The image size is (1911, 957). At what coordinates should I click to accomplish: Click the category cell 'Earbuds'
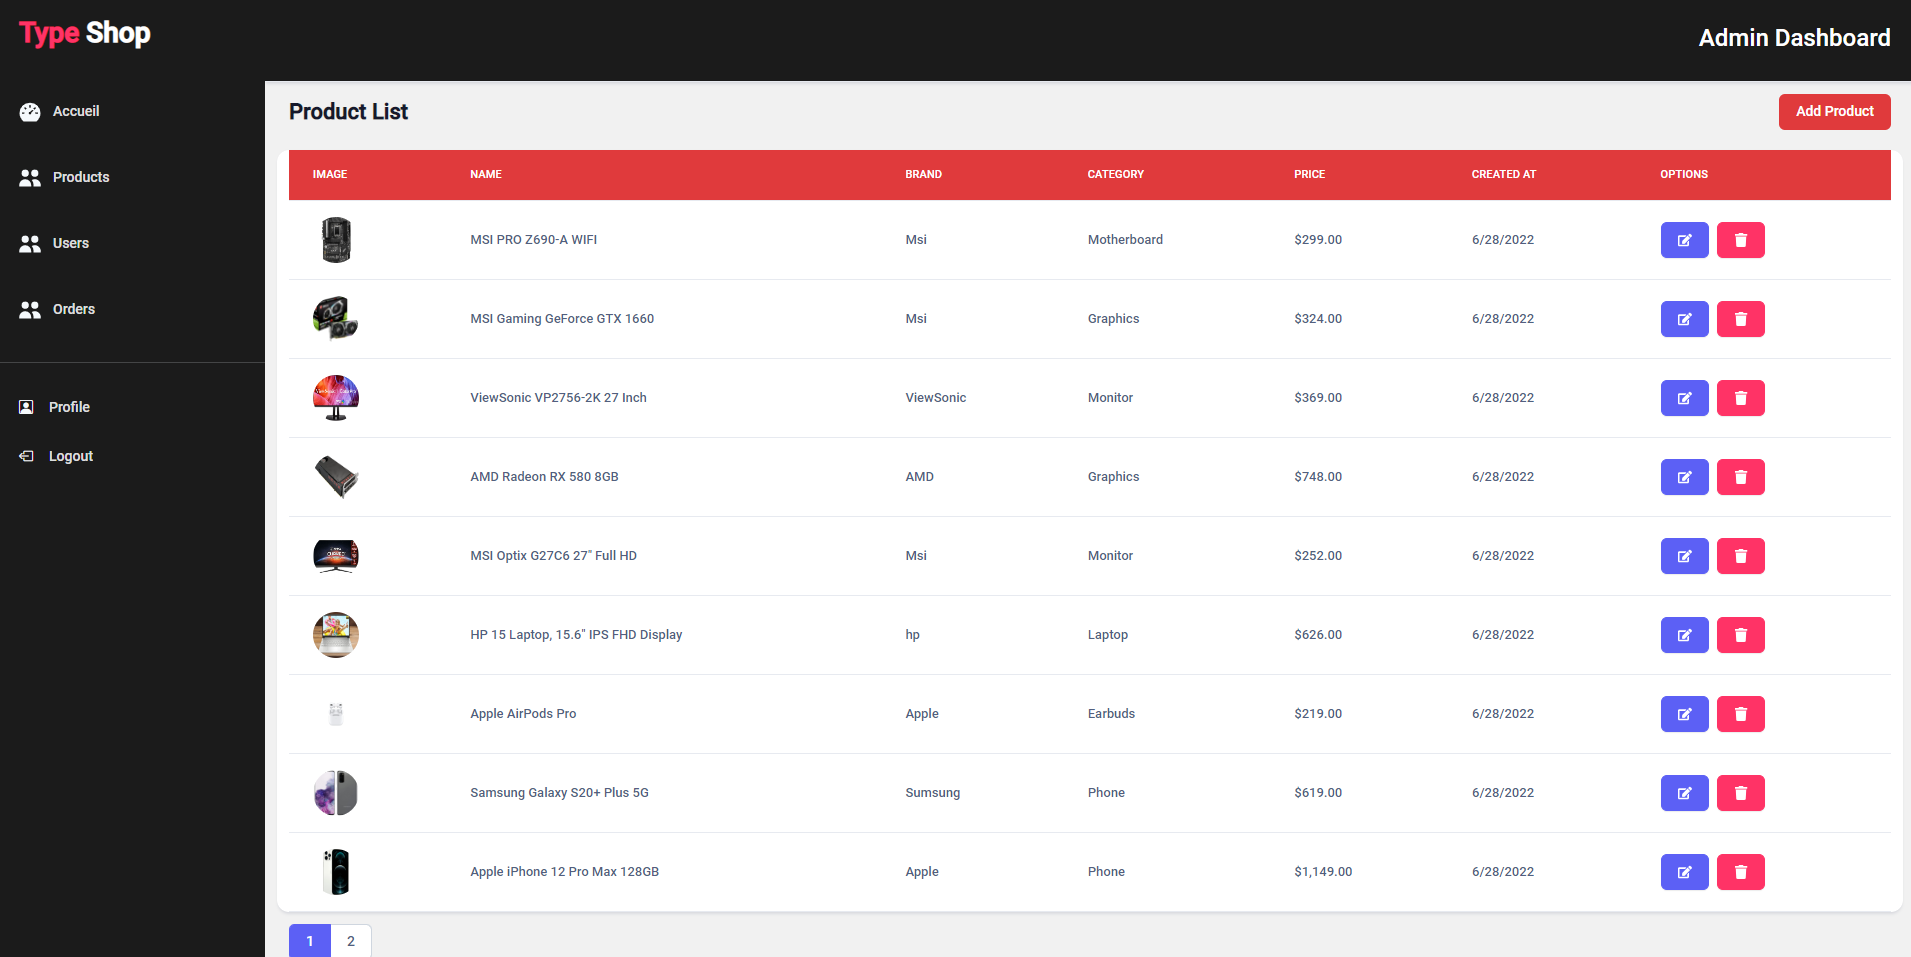(x=1111, y=714)
